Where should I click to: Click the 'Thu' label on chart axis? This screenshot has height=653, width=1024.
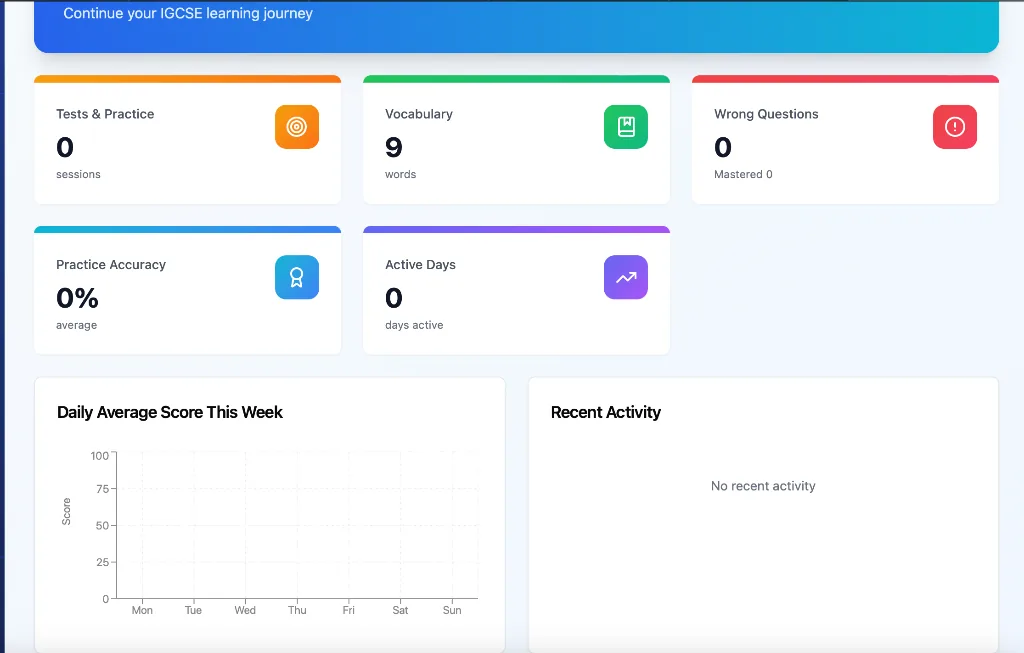[x=297, y=610]
